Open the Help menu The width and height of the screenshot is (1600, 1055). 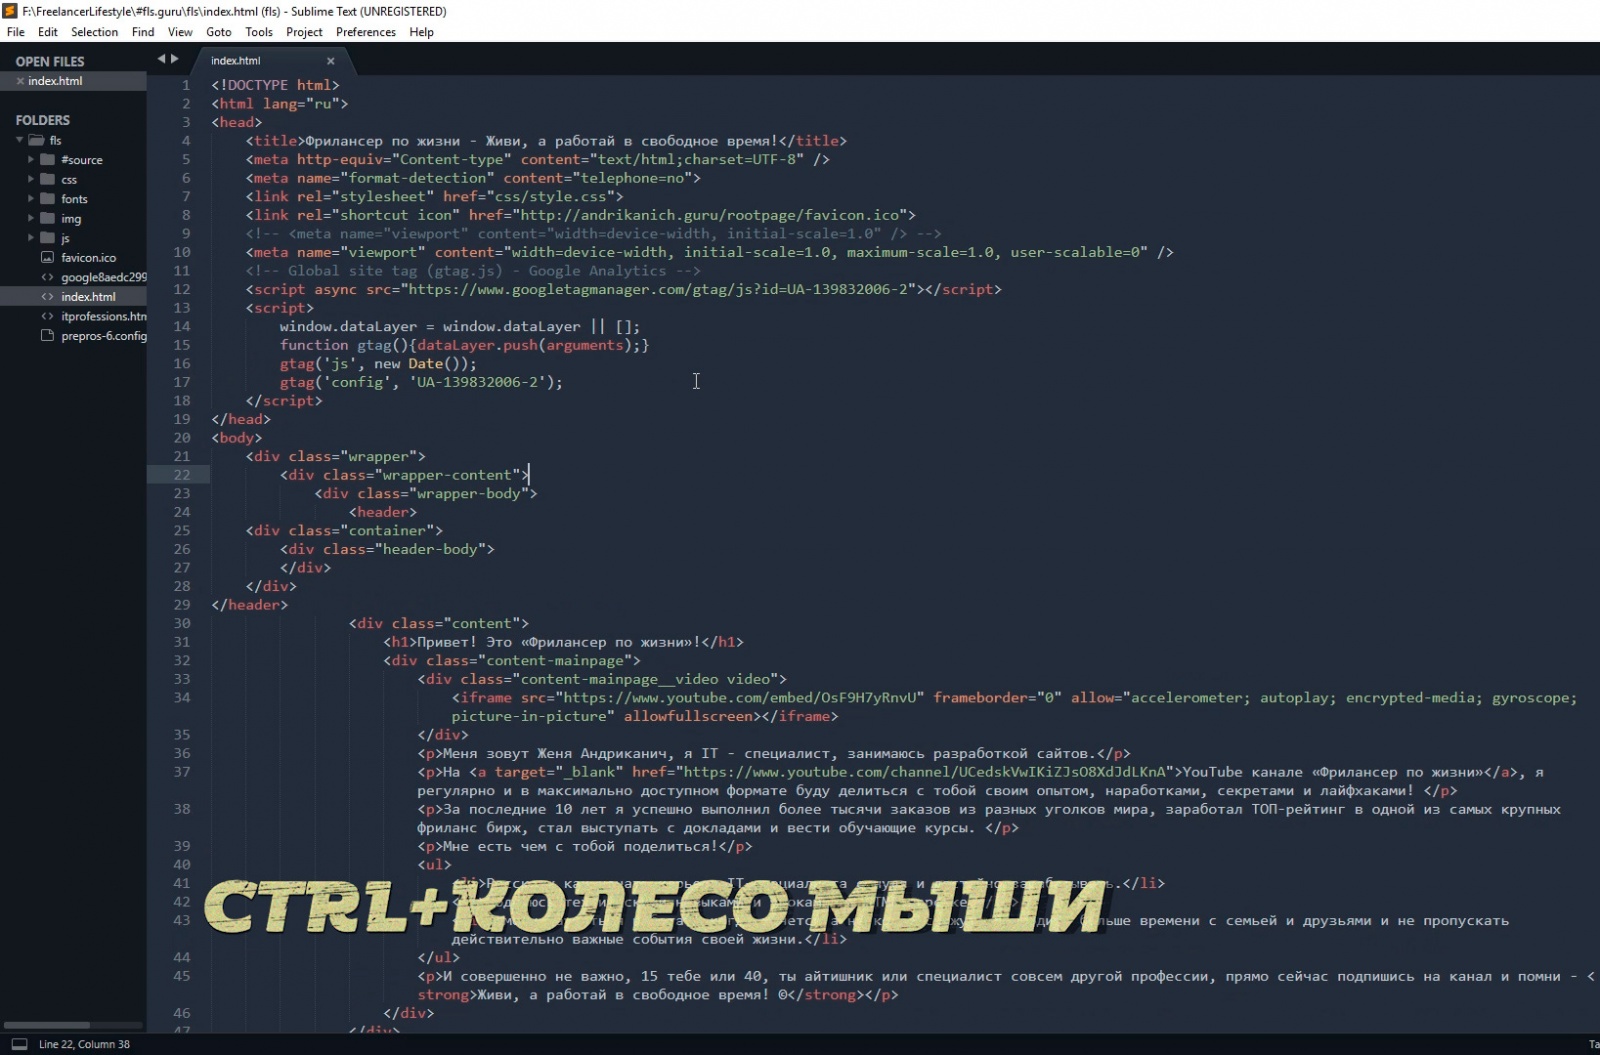[x=421, y=32]
